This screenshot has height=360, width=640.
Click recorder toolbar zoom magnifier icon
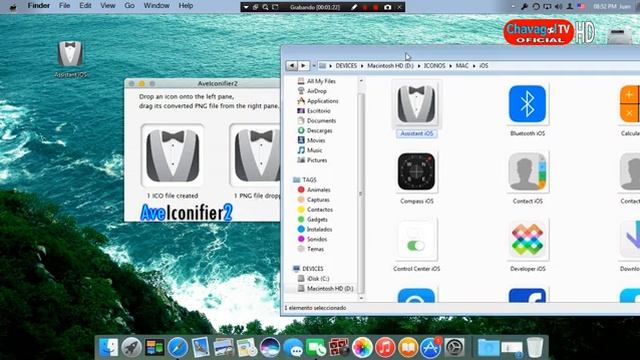[265, 7]
